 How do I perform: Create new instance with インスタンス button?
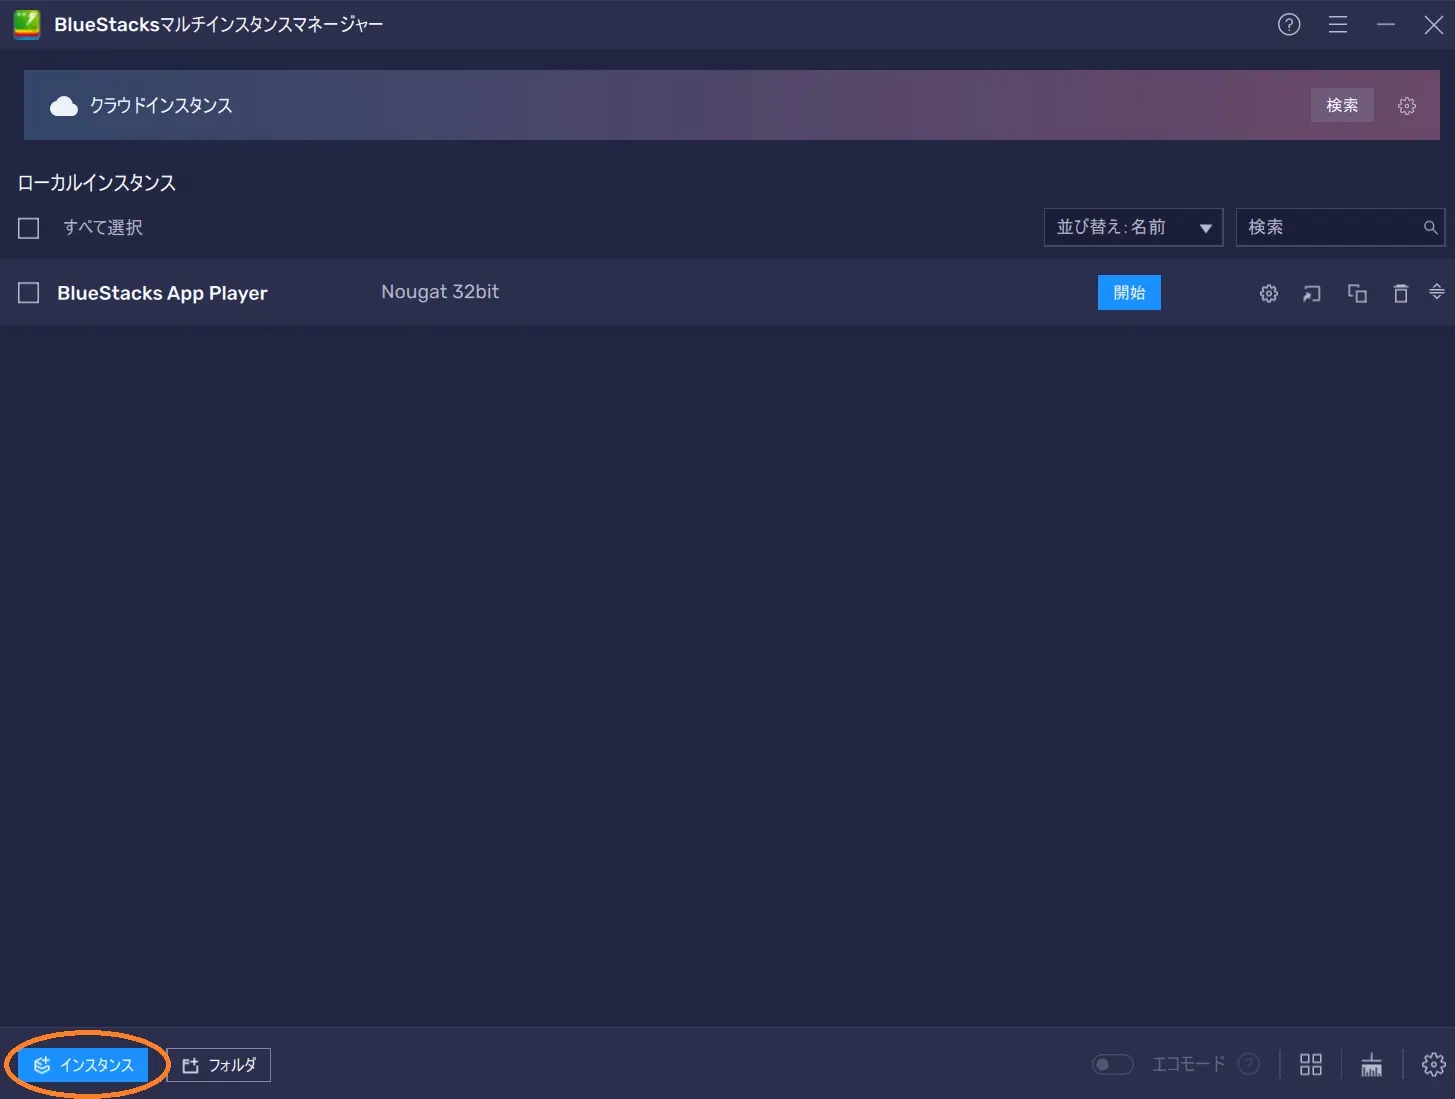click(x=83, y=1065)
